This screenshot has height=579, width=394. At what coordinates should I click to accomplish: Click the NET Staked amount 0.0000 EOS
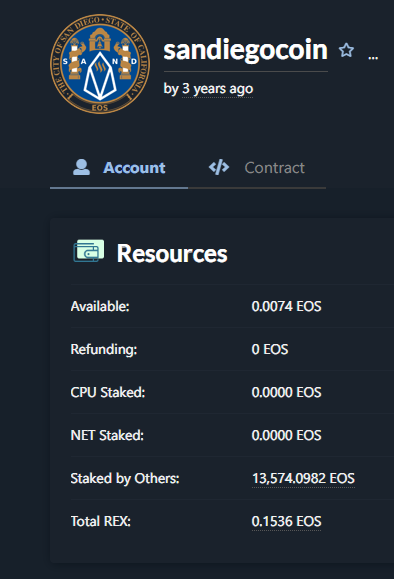point(287,435)
